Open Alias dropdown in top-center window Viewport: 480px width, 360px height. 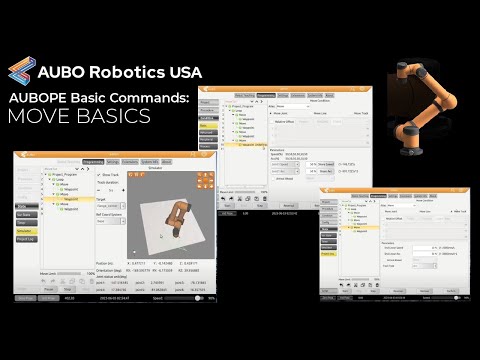pyautogui.click(x=293, y=106)
